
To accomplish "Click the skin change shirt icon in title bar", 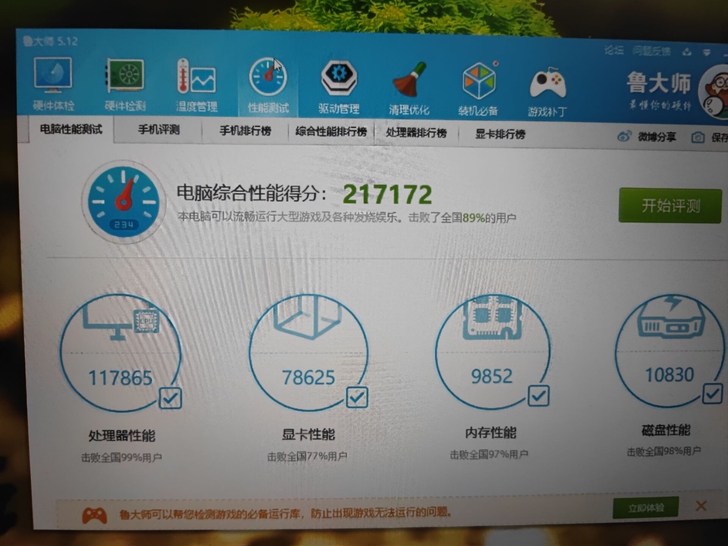I will [x=687, y=52].
